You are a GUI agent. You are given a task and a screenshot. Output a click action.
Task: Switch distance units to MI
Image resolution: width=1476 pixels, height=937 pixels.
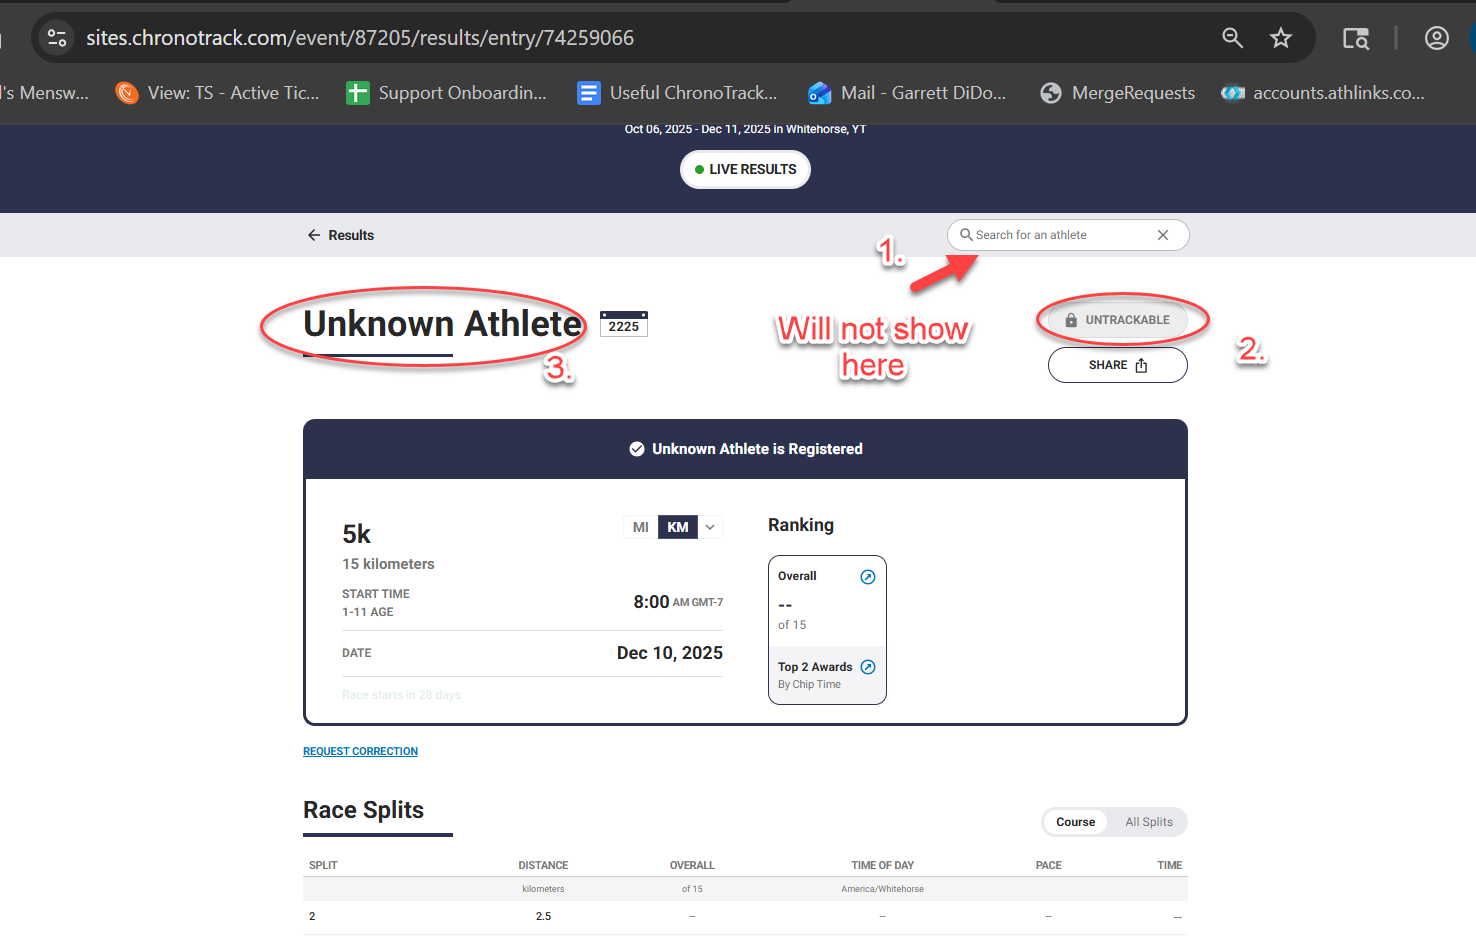(x=640, y=527)
